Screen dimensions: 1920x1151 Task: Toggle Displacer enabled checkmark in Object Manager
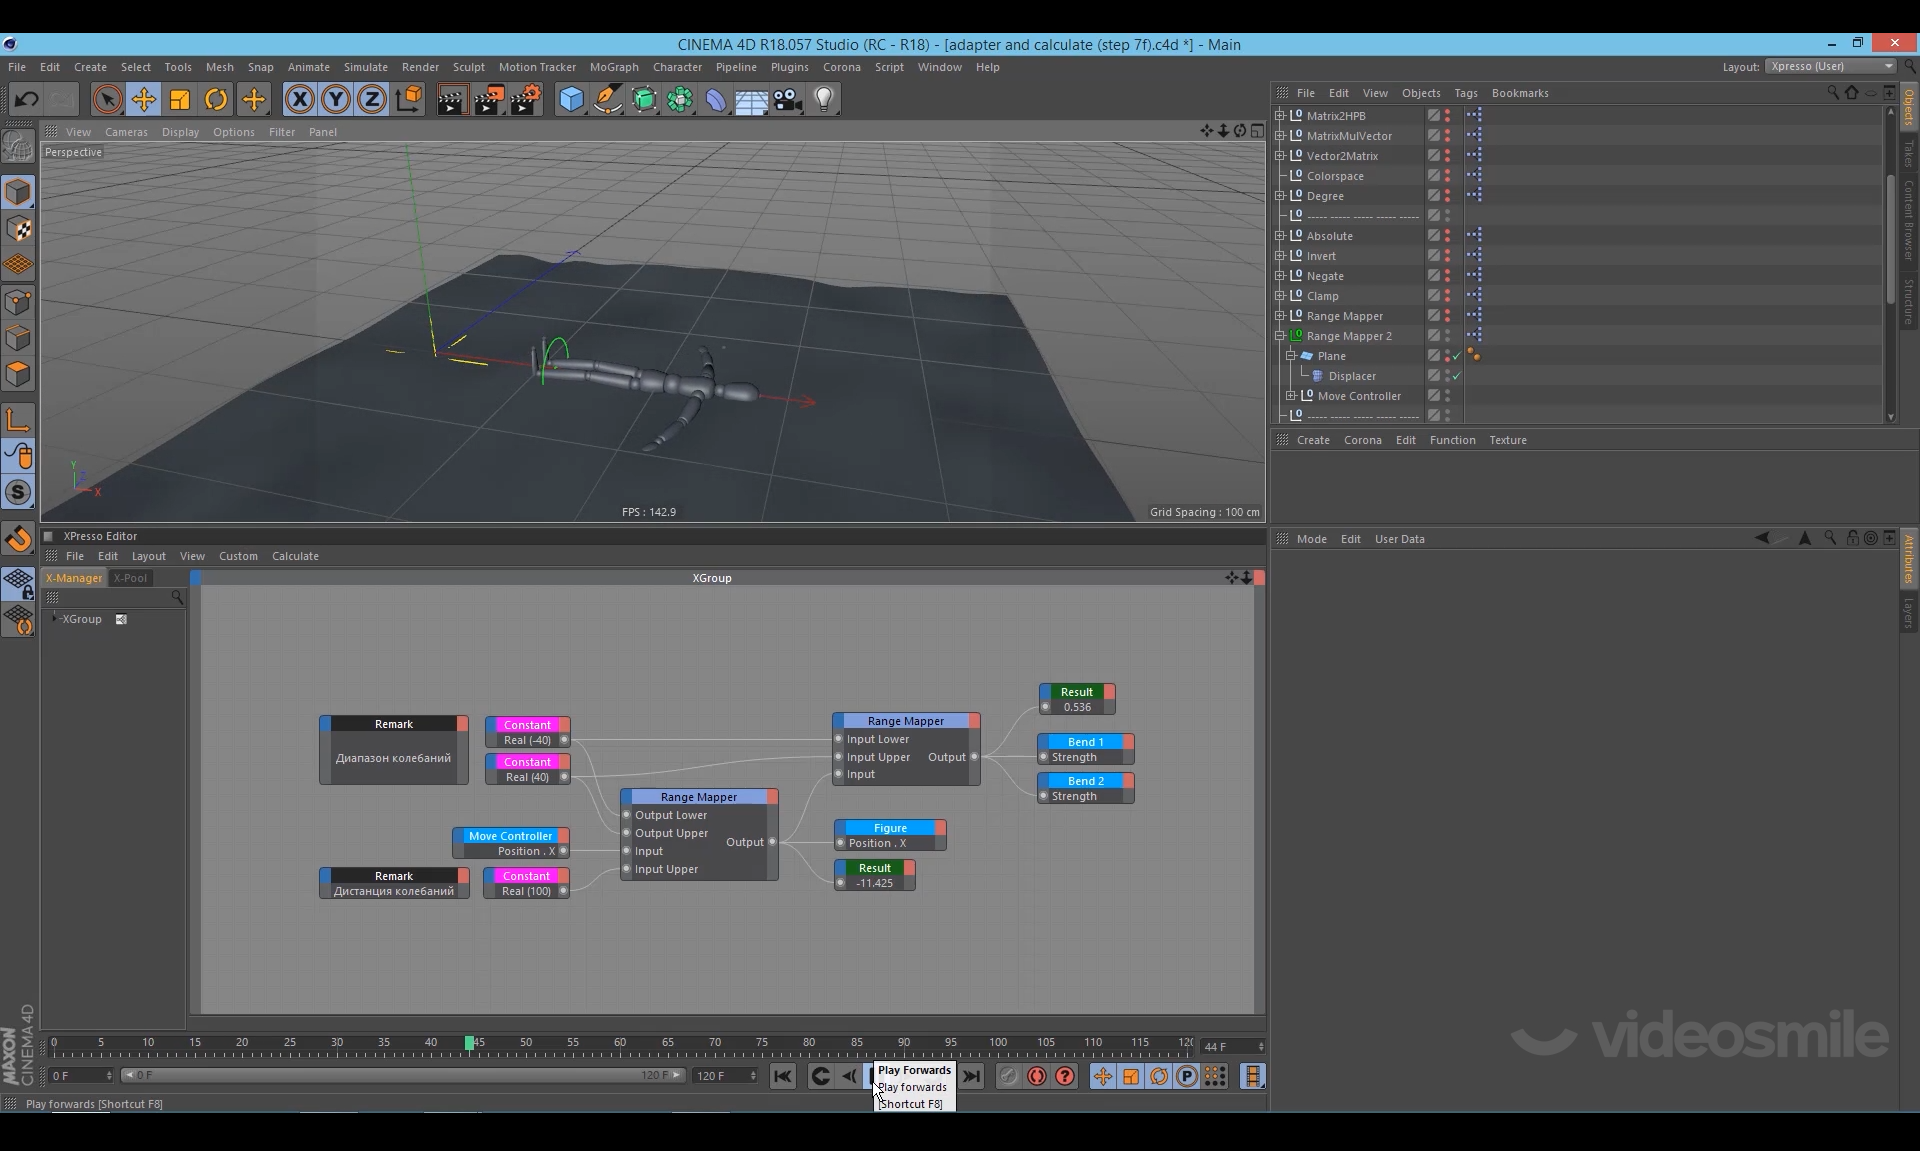pos(1457,376)
